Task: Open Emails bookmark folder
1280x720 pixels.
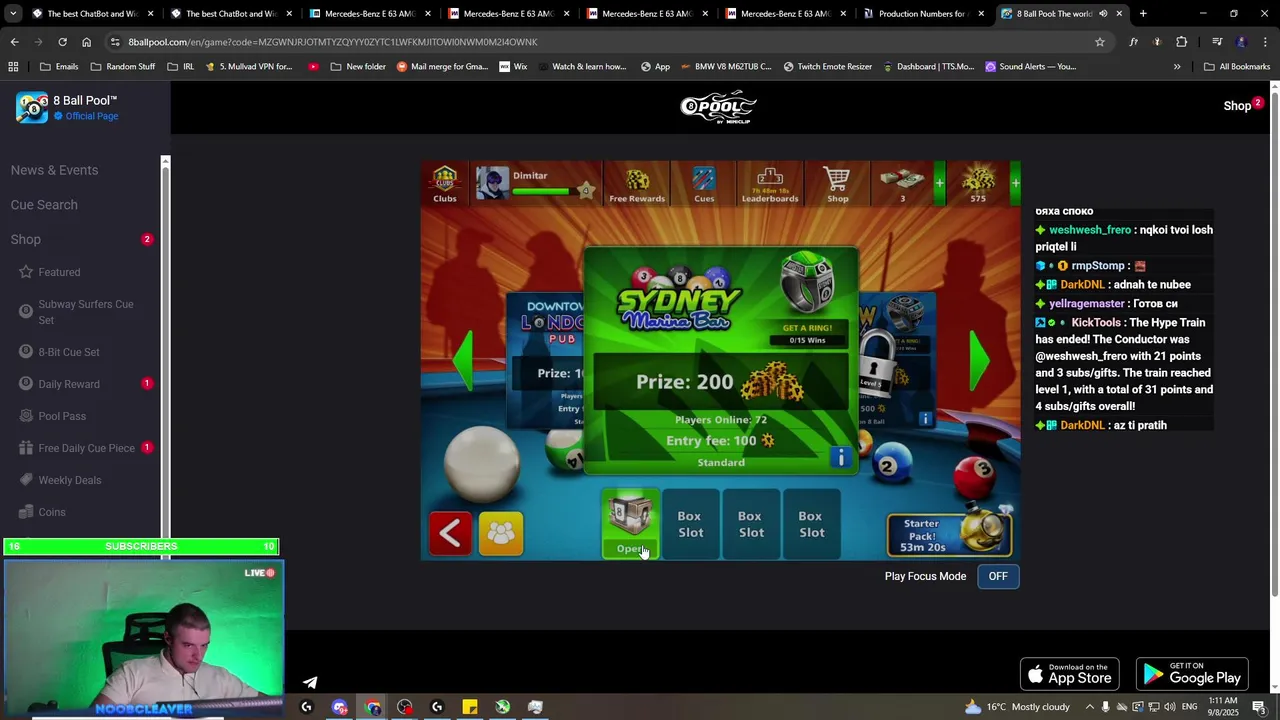Action: [x=59, y=67]
